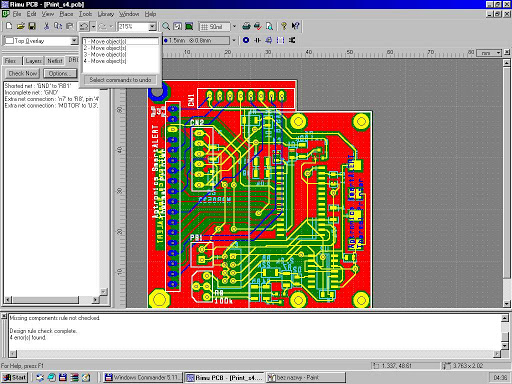This screenshot has width=512, height=384.
Task: Open the mm units dropdown on ruler
Action: 499,53
